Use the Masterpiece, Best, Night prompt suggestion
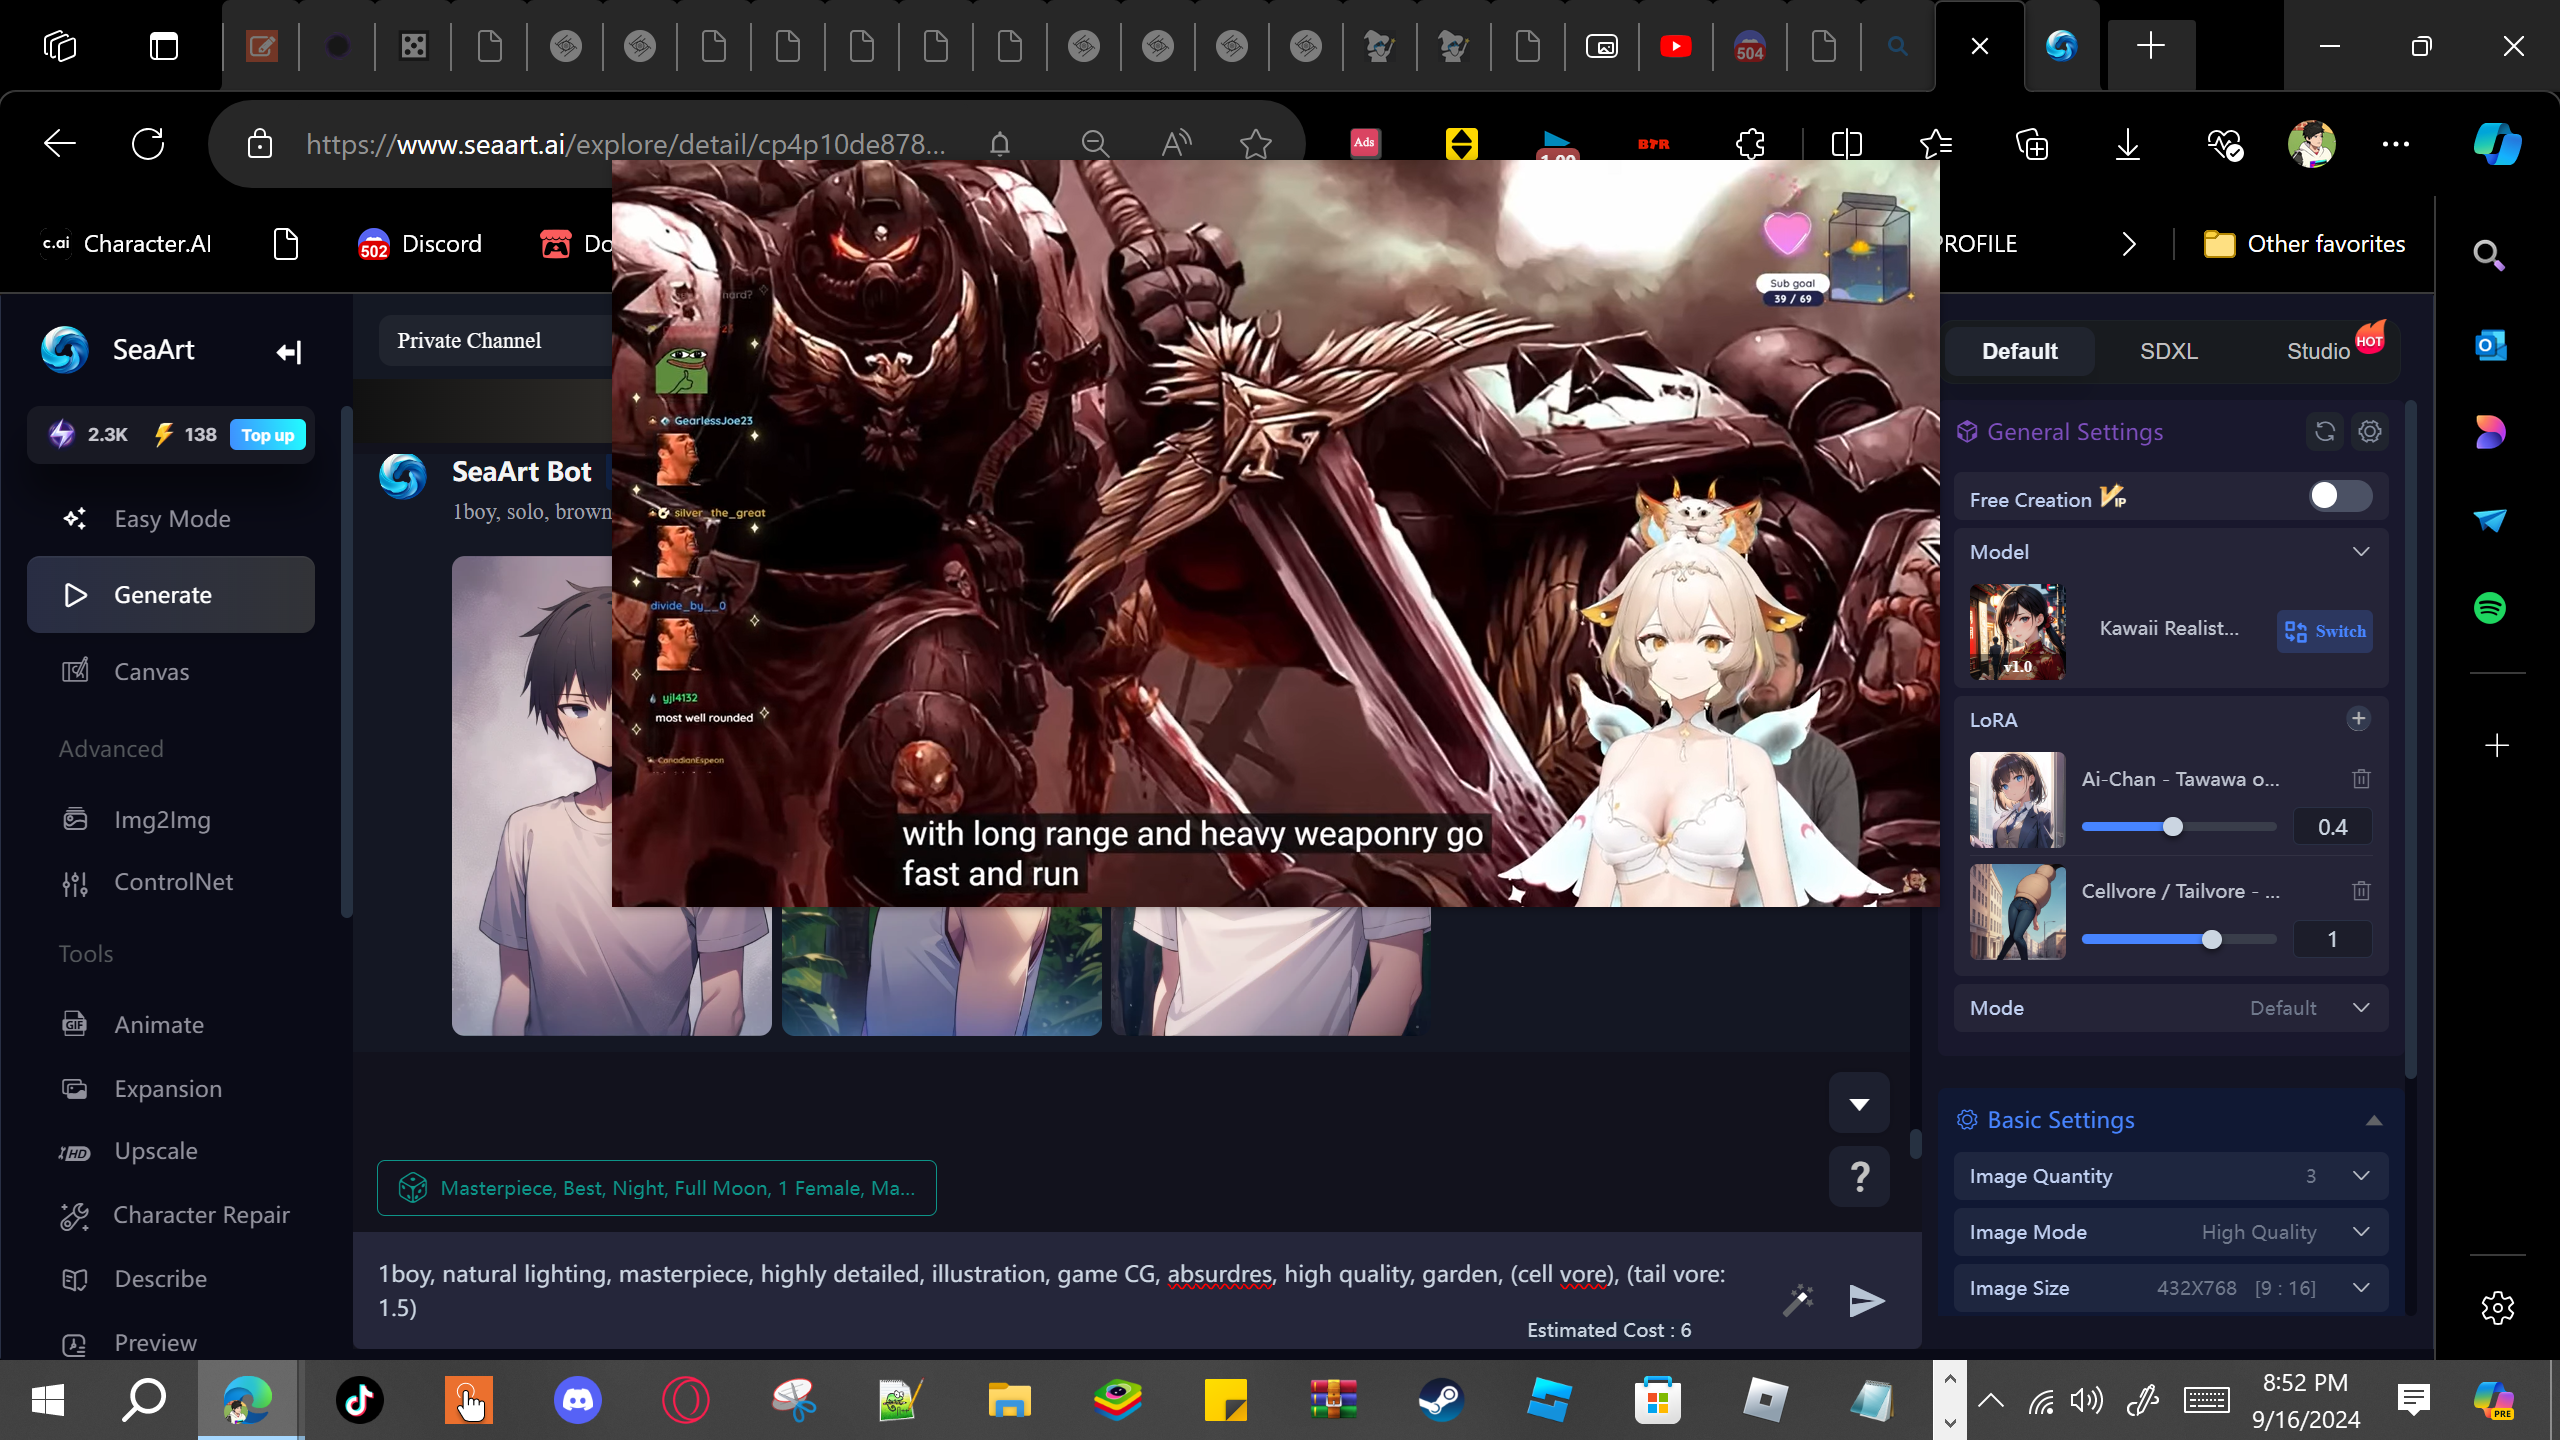Image resolution: width=2560 pixels, height=1440 pixels. point(657,1188)
